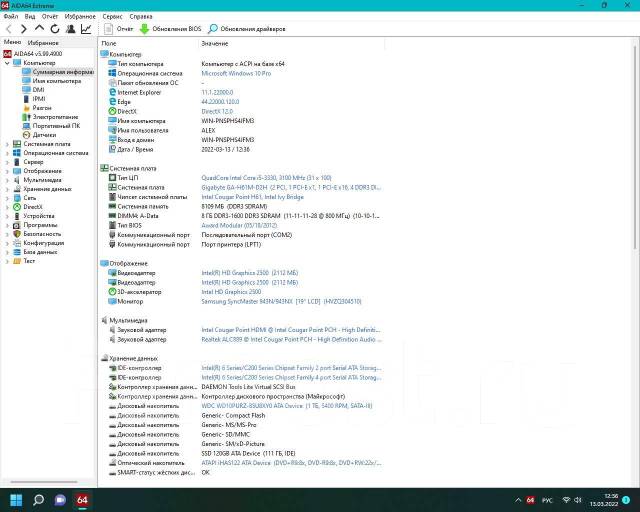The width and height of the screenshot is (640, 512).
Task: Click Обновления драйверов toolbar button
Action: click(247, 29)
